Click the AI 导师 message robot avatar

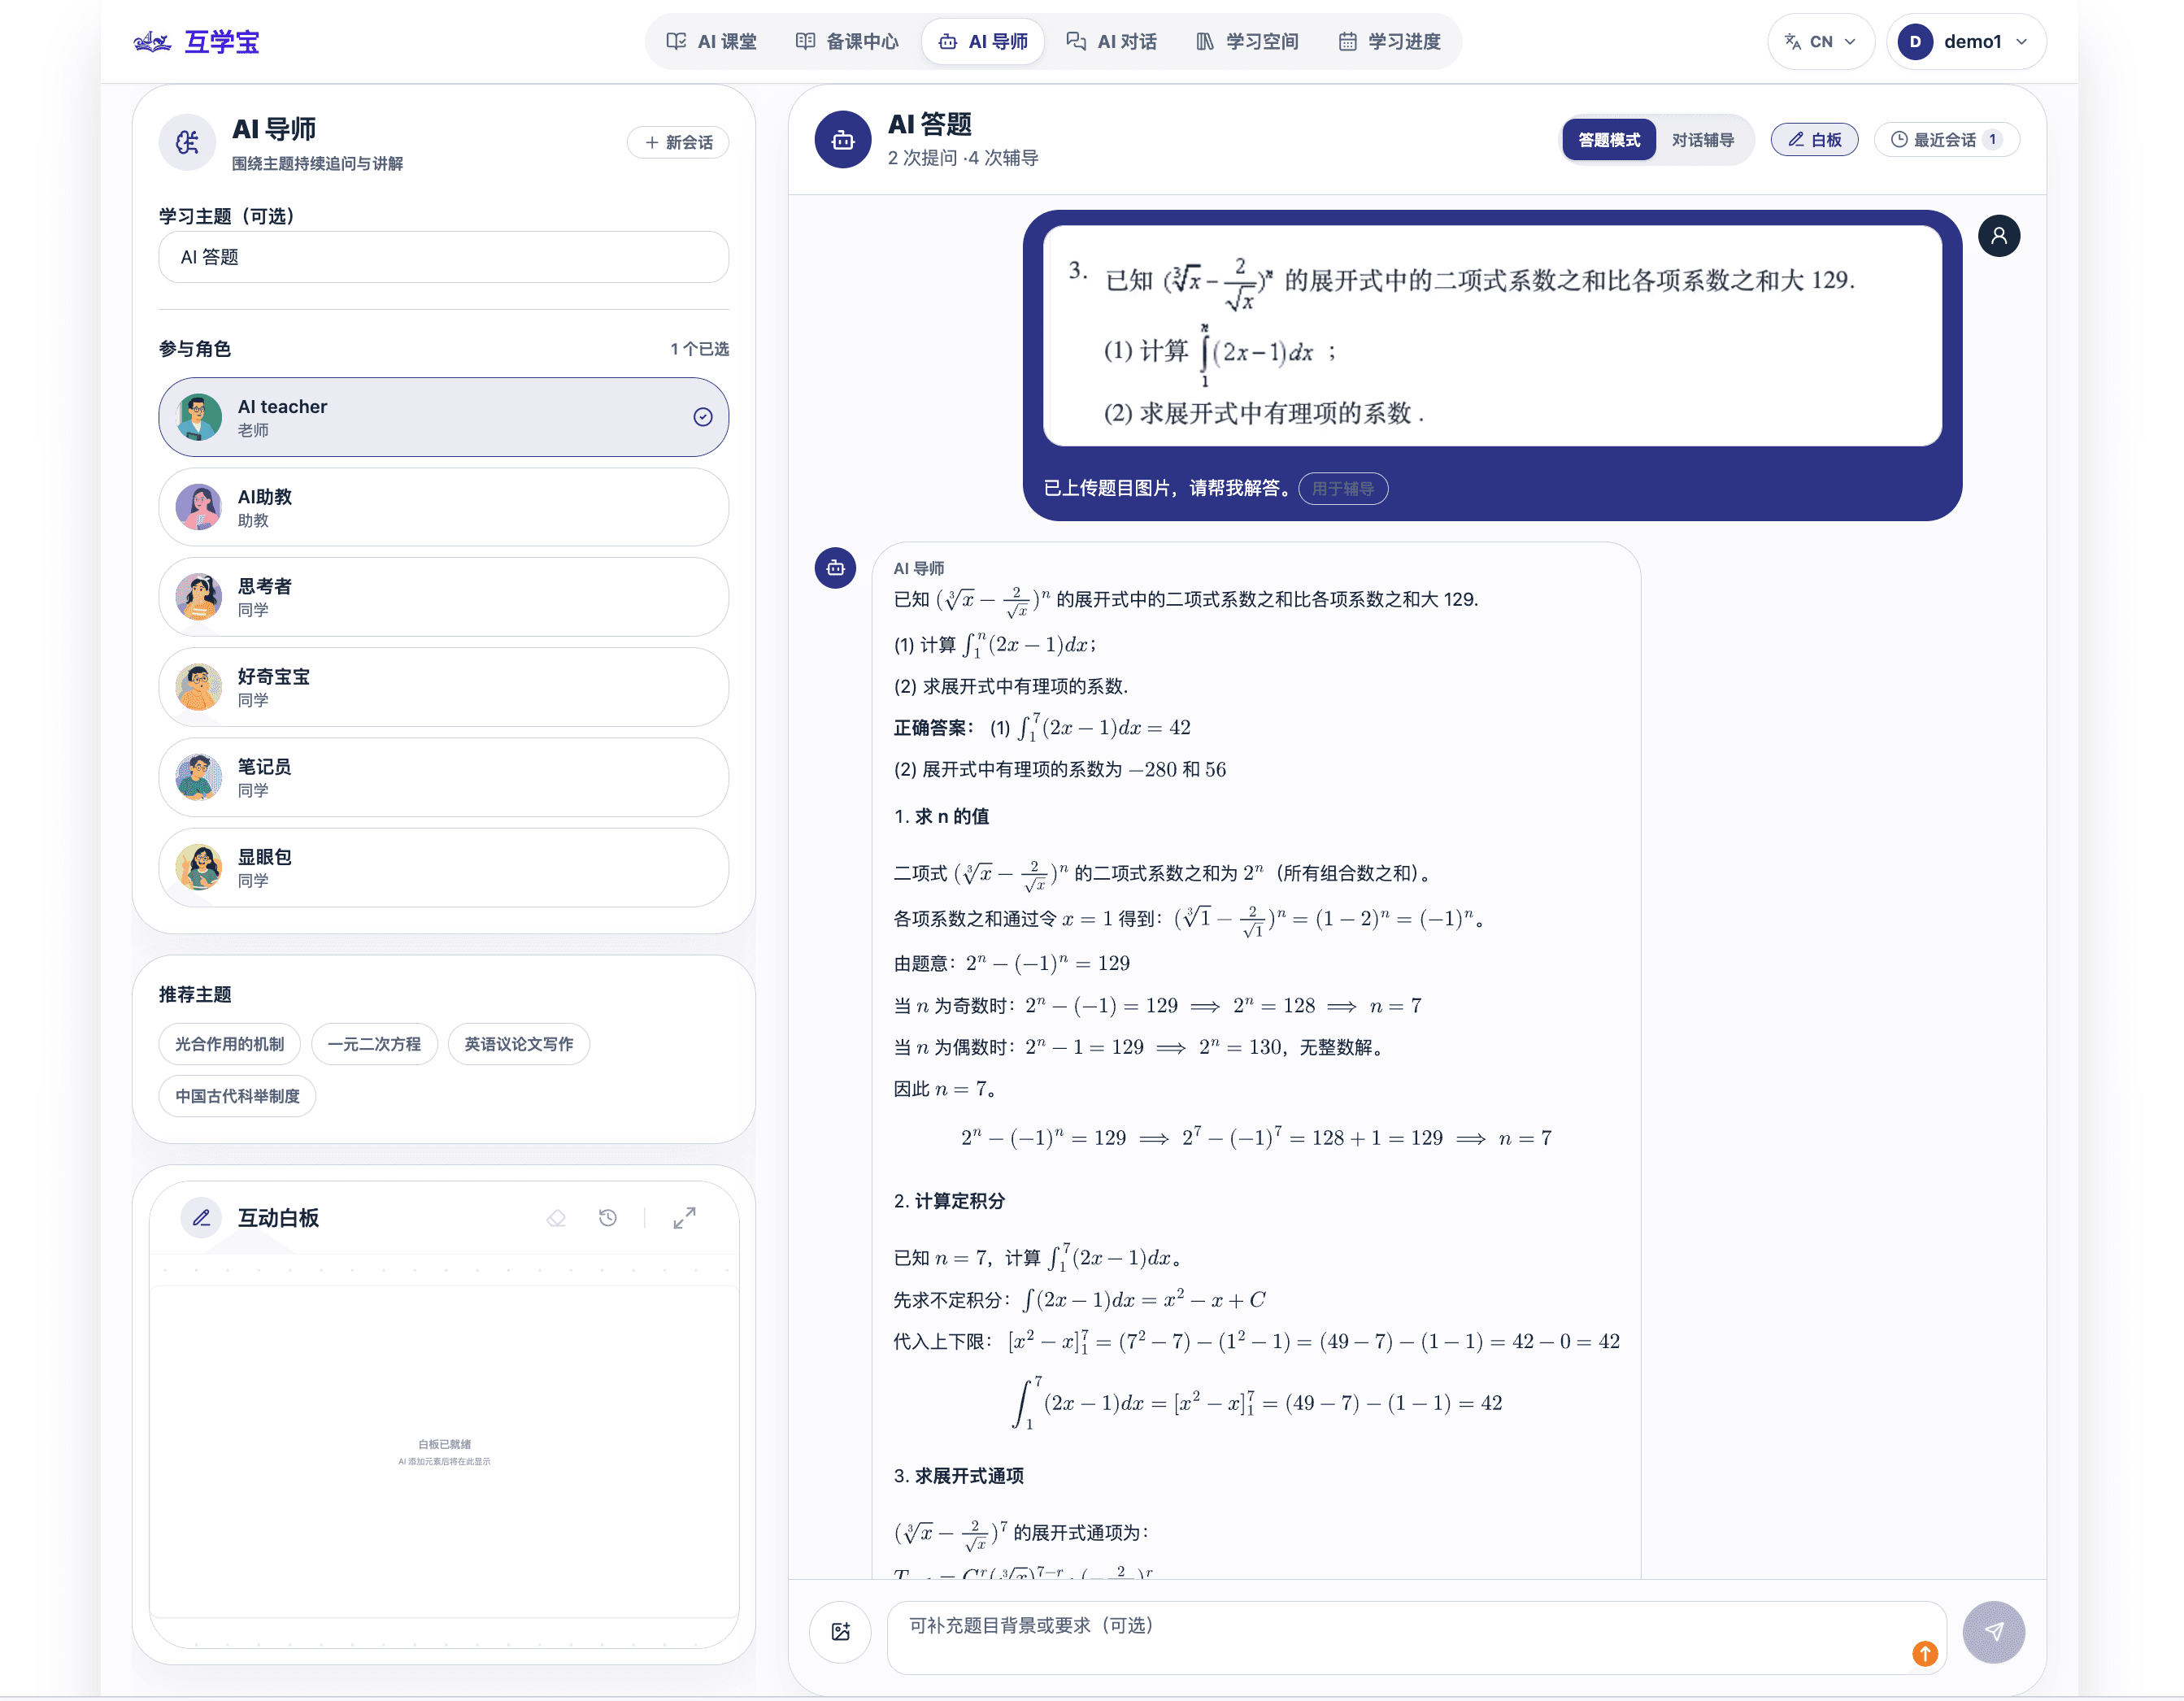(x=835, y=568)
